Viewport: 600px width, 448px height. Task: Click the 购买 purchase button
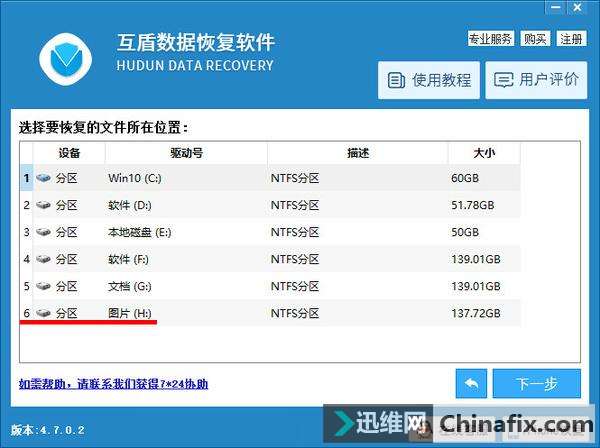[535, 39]
